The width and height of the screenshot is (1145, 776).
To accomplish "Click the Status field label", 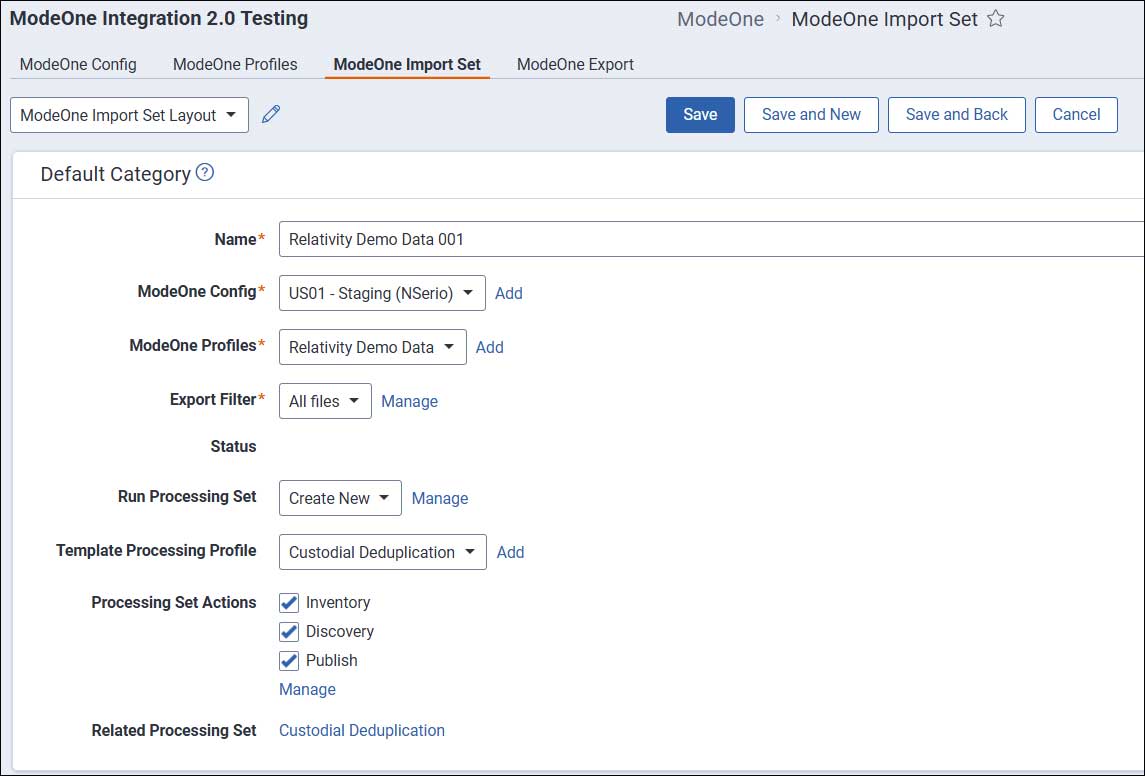I will click(x=234, y=447).
